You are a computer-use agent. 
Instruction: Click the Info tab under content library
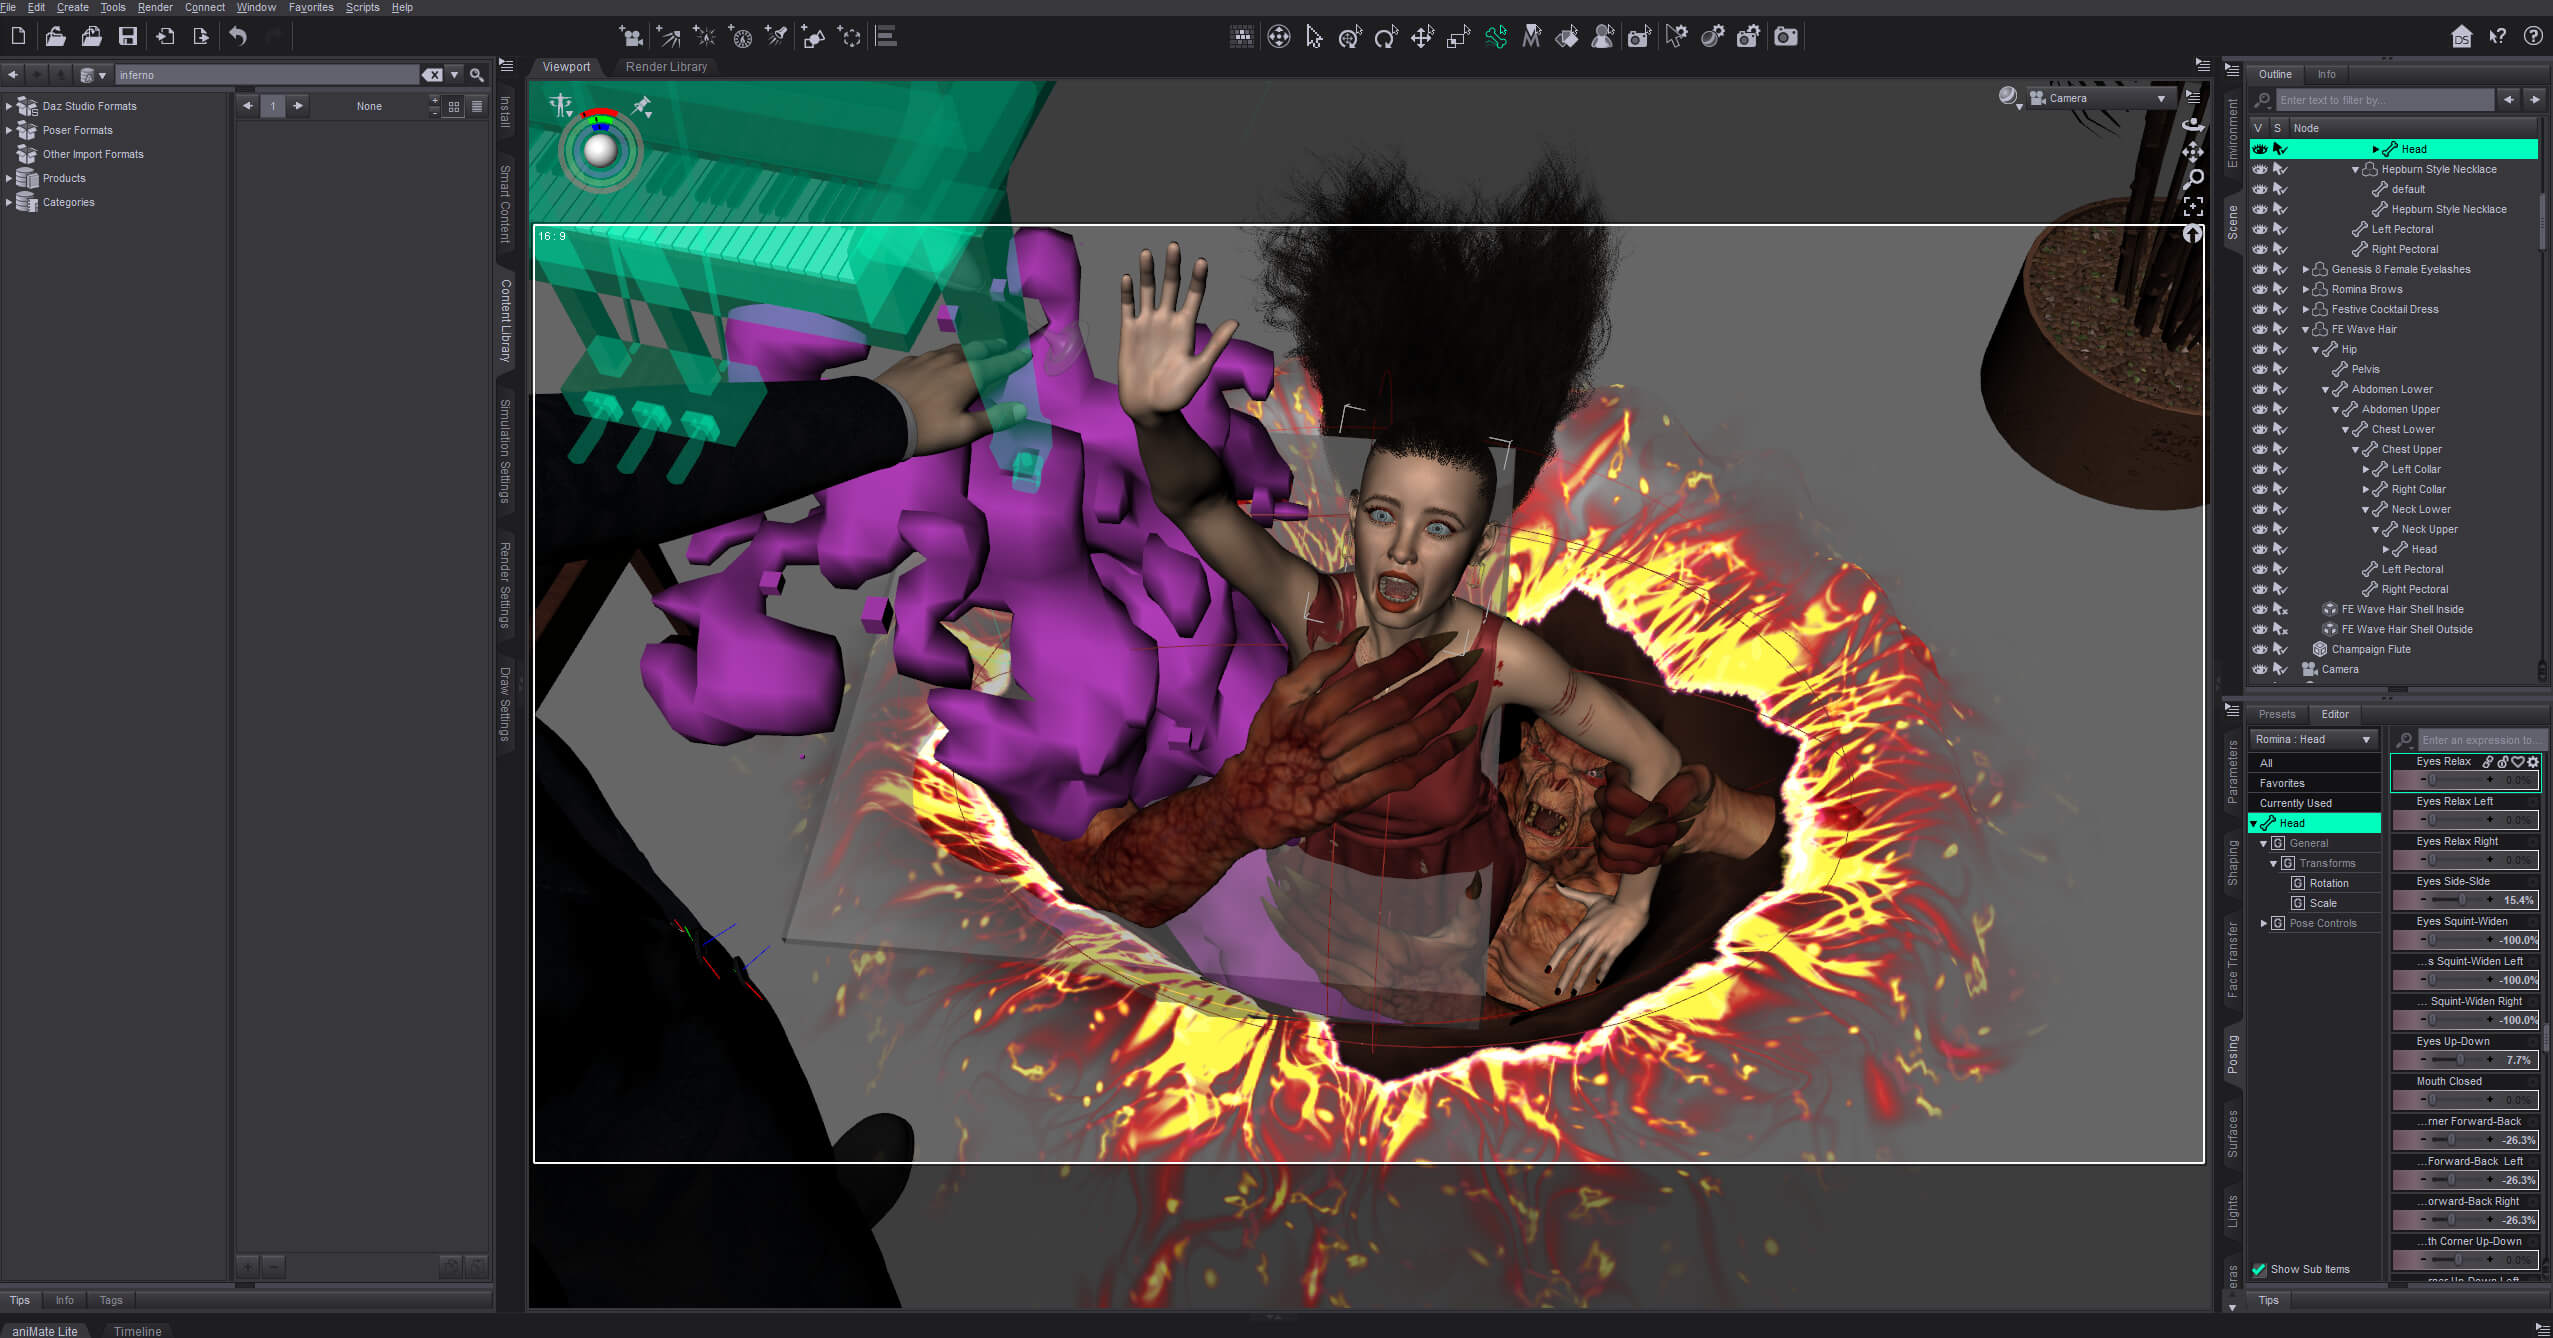pos(64,1300)
